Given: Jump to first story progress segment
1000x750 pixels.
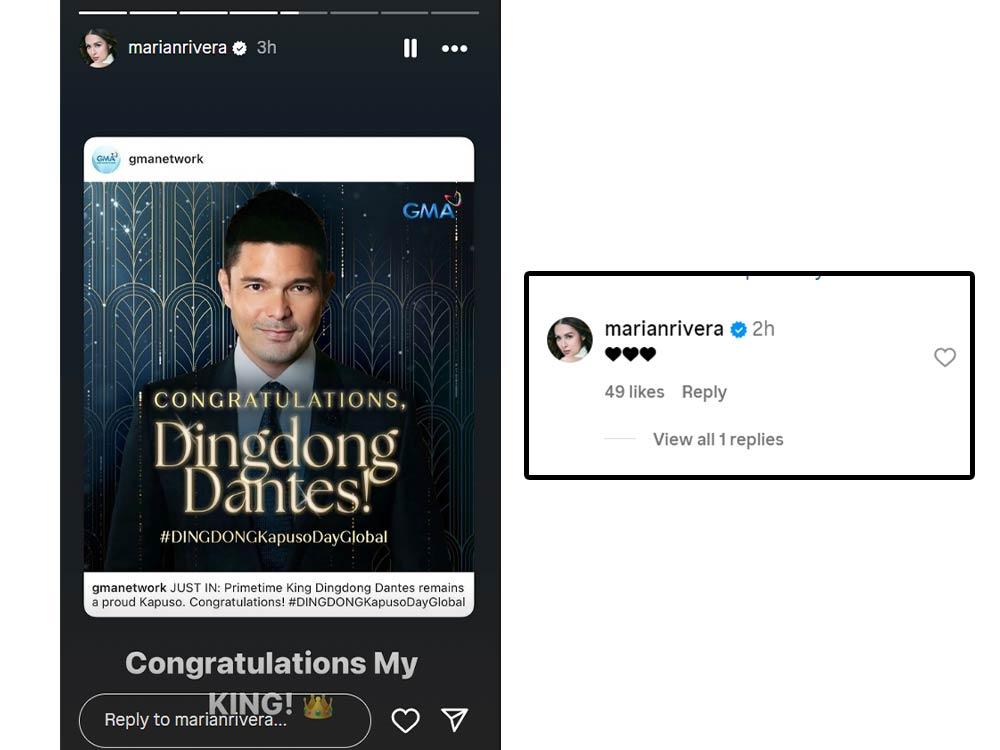Looking at the screenshot, I should point(103,12).
